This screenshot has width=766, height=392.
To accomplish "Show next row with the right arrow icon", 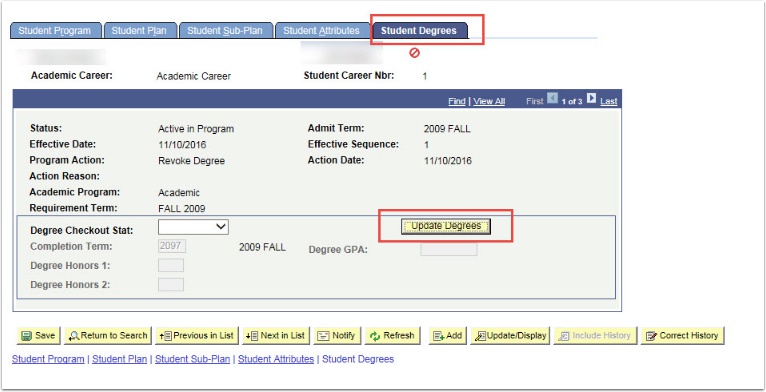I will [591, 98].
